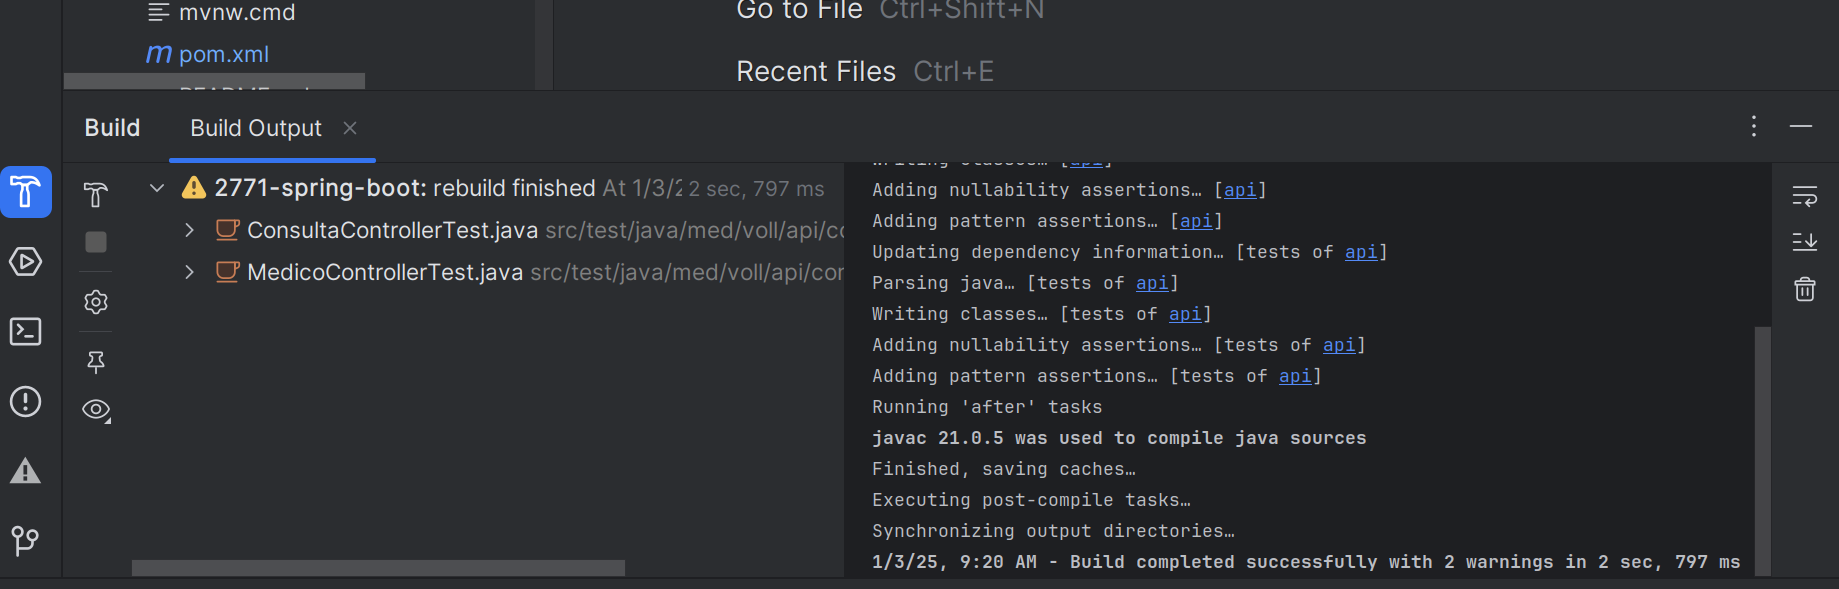The width and height of the screenshot is (1839, 589).
Task: Click the console vertical scrollbar thumb
Action: (x=1763, y=451)
